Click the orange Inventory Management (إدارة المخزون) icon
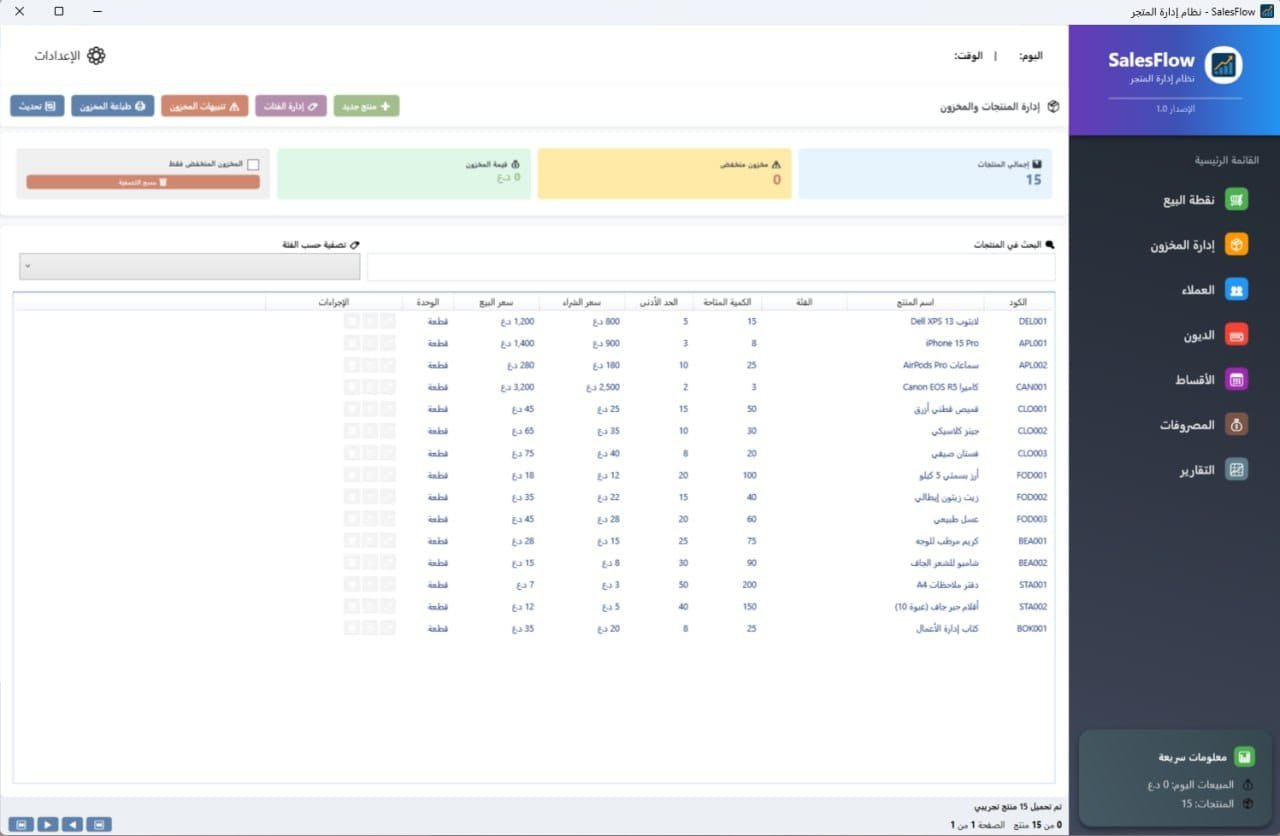Image resolution: width=1280 pixels, height=836 pixels. (1237, 245)
